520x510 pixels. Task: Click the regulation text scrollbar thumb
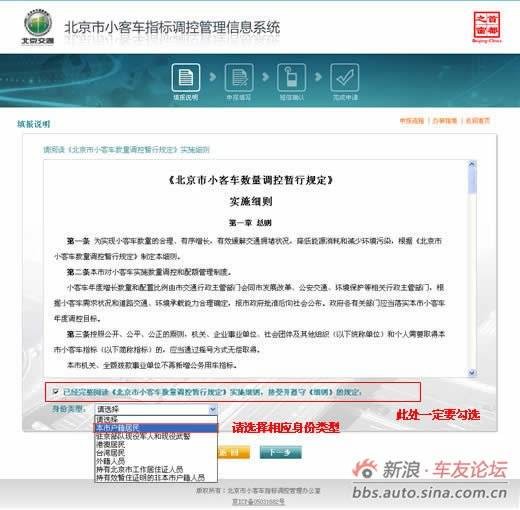[x=472, y=180]
